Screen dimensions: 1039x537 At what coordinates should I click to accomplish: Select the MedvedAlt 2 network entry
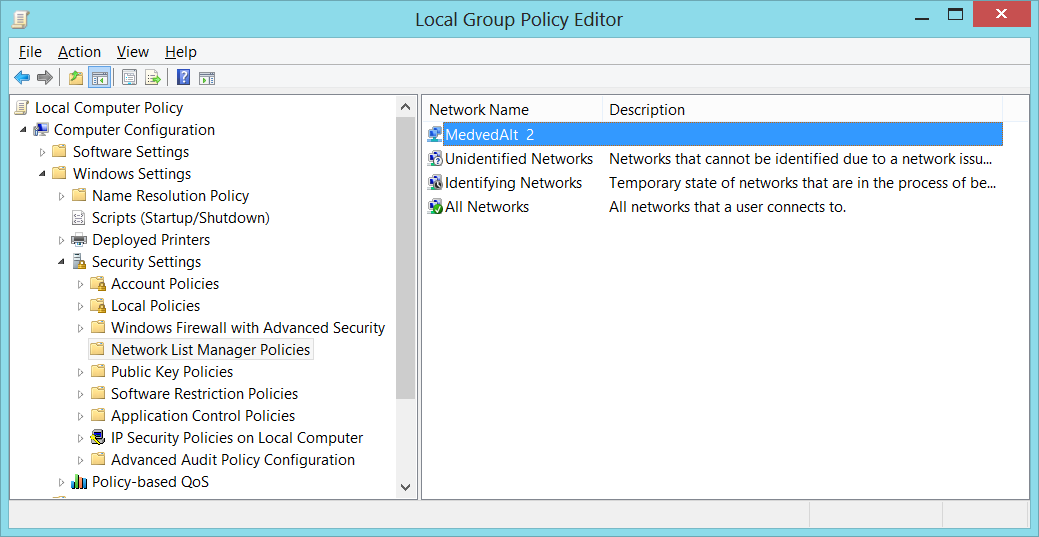click(x=490, y=135)
